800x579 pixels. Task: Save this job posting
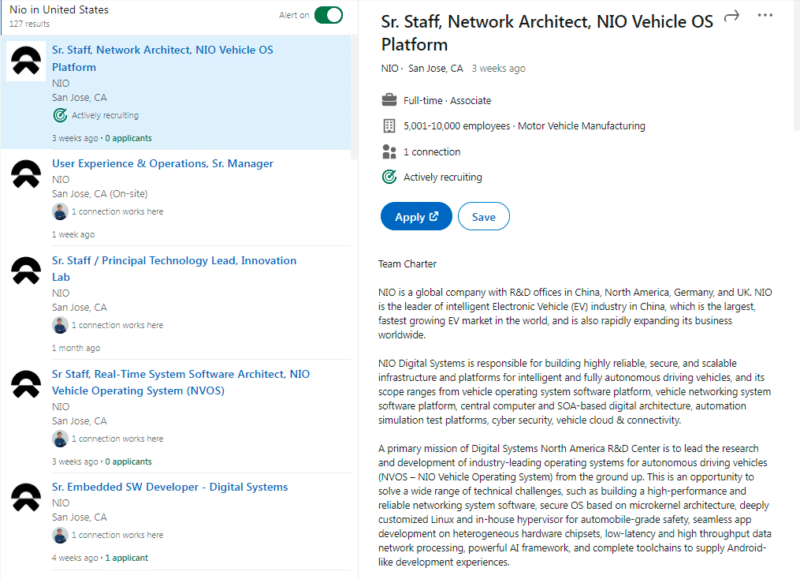pyautogui.click(x=483, y=217)
